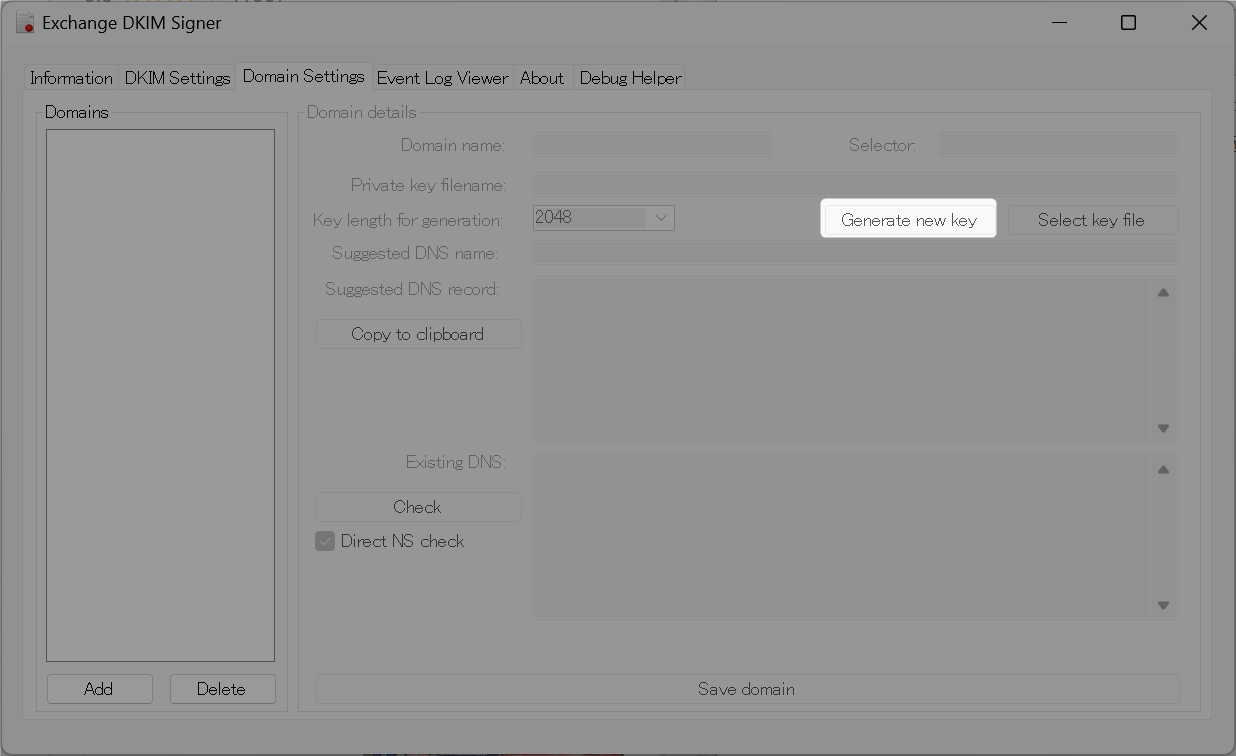
Task: Click the Suggested DNS name field
Action: pos(855,253)
